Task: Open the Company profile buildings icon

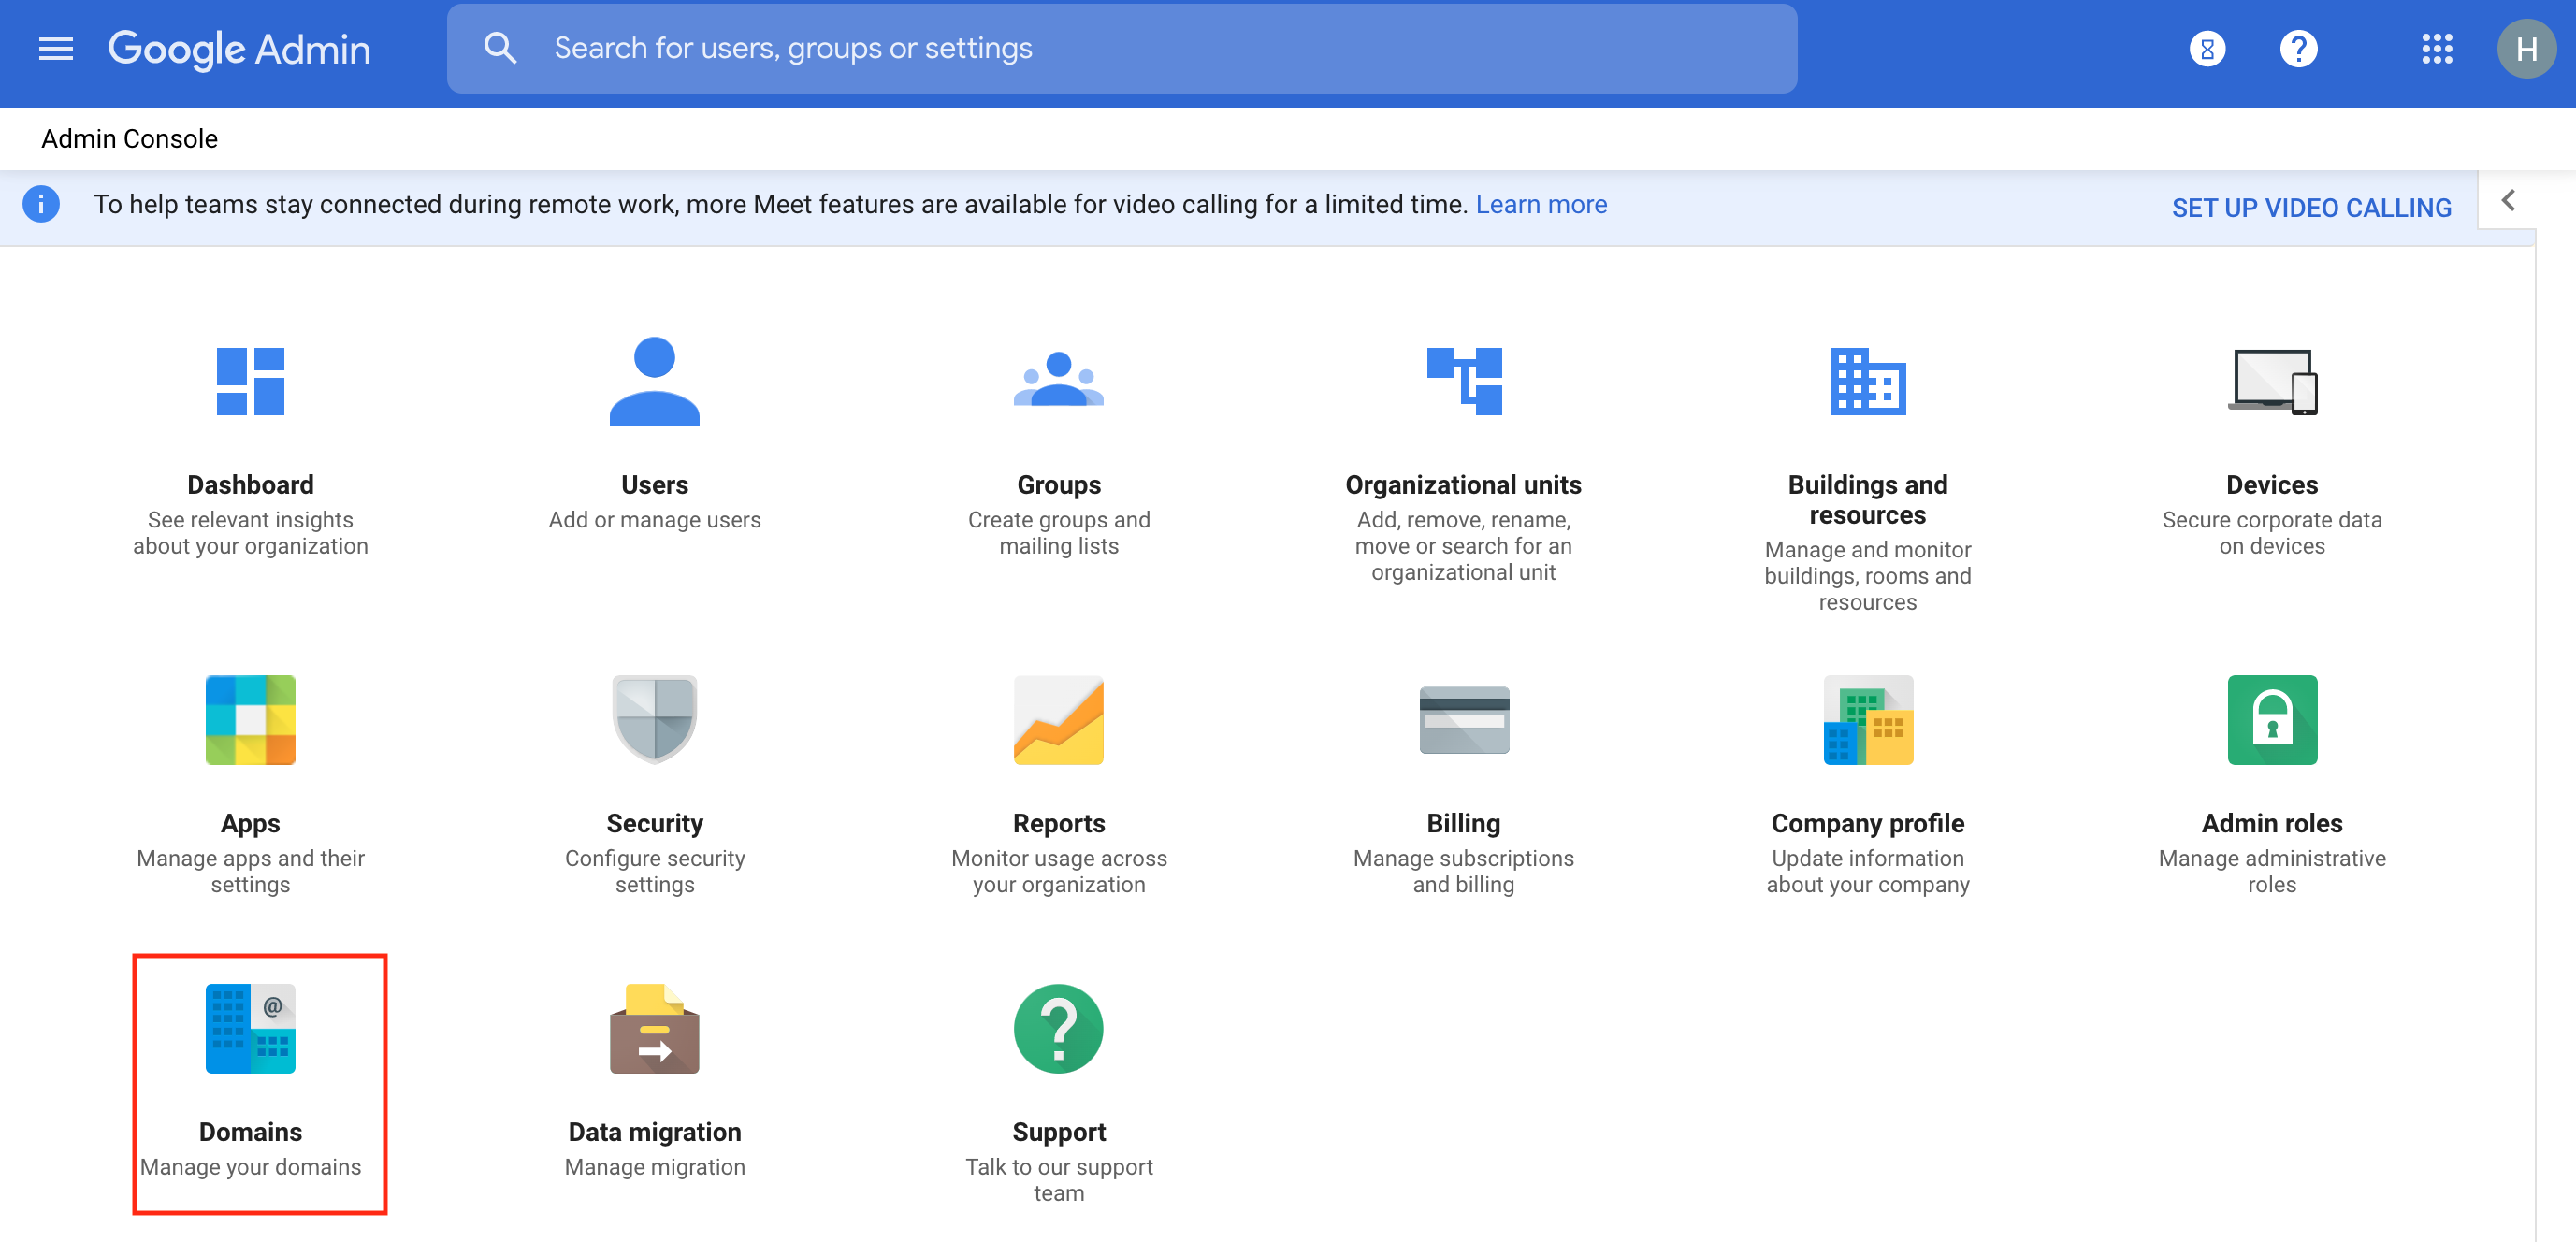Action: [1868, 720]
